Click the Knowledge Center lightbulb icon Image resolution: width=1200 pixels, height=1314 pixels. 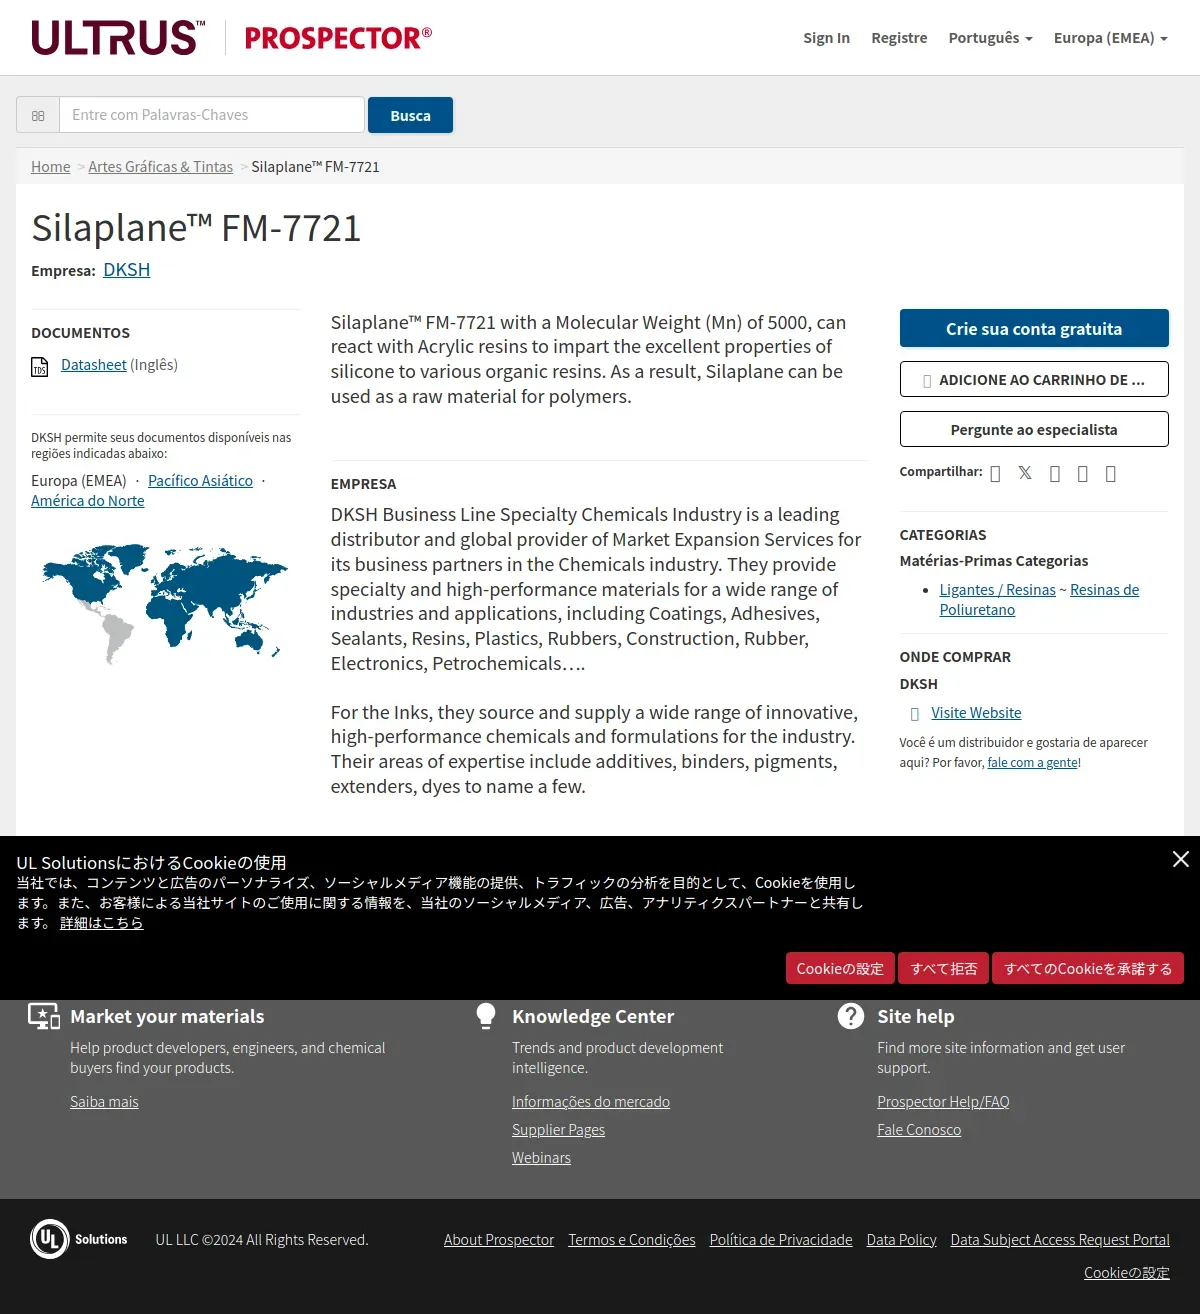click(x=486, y=1016)
